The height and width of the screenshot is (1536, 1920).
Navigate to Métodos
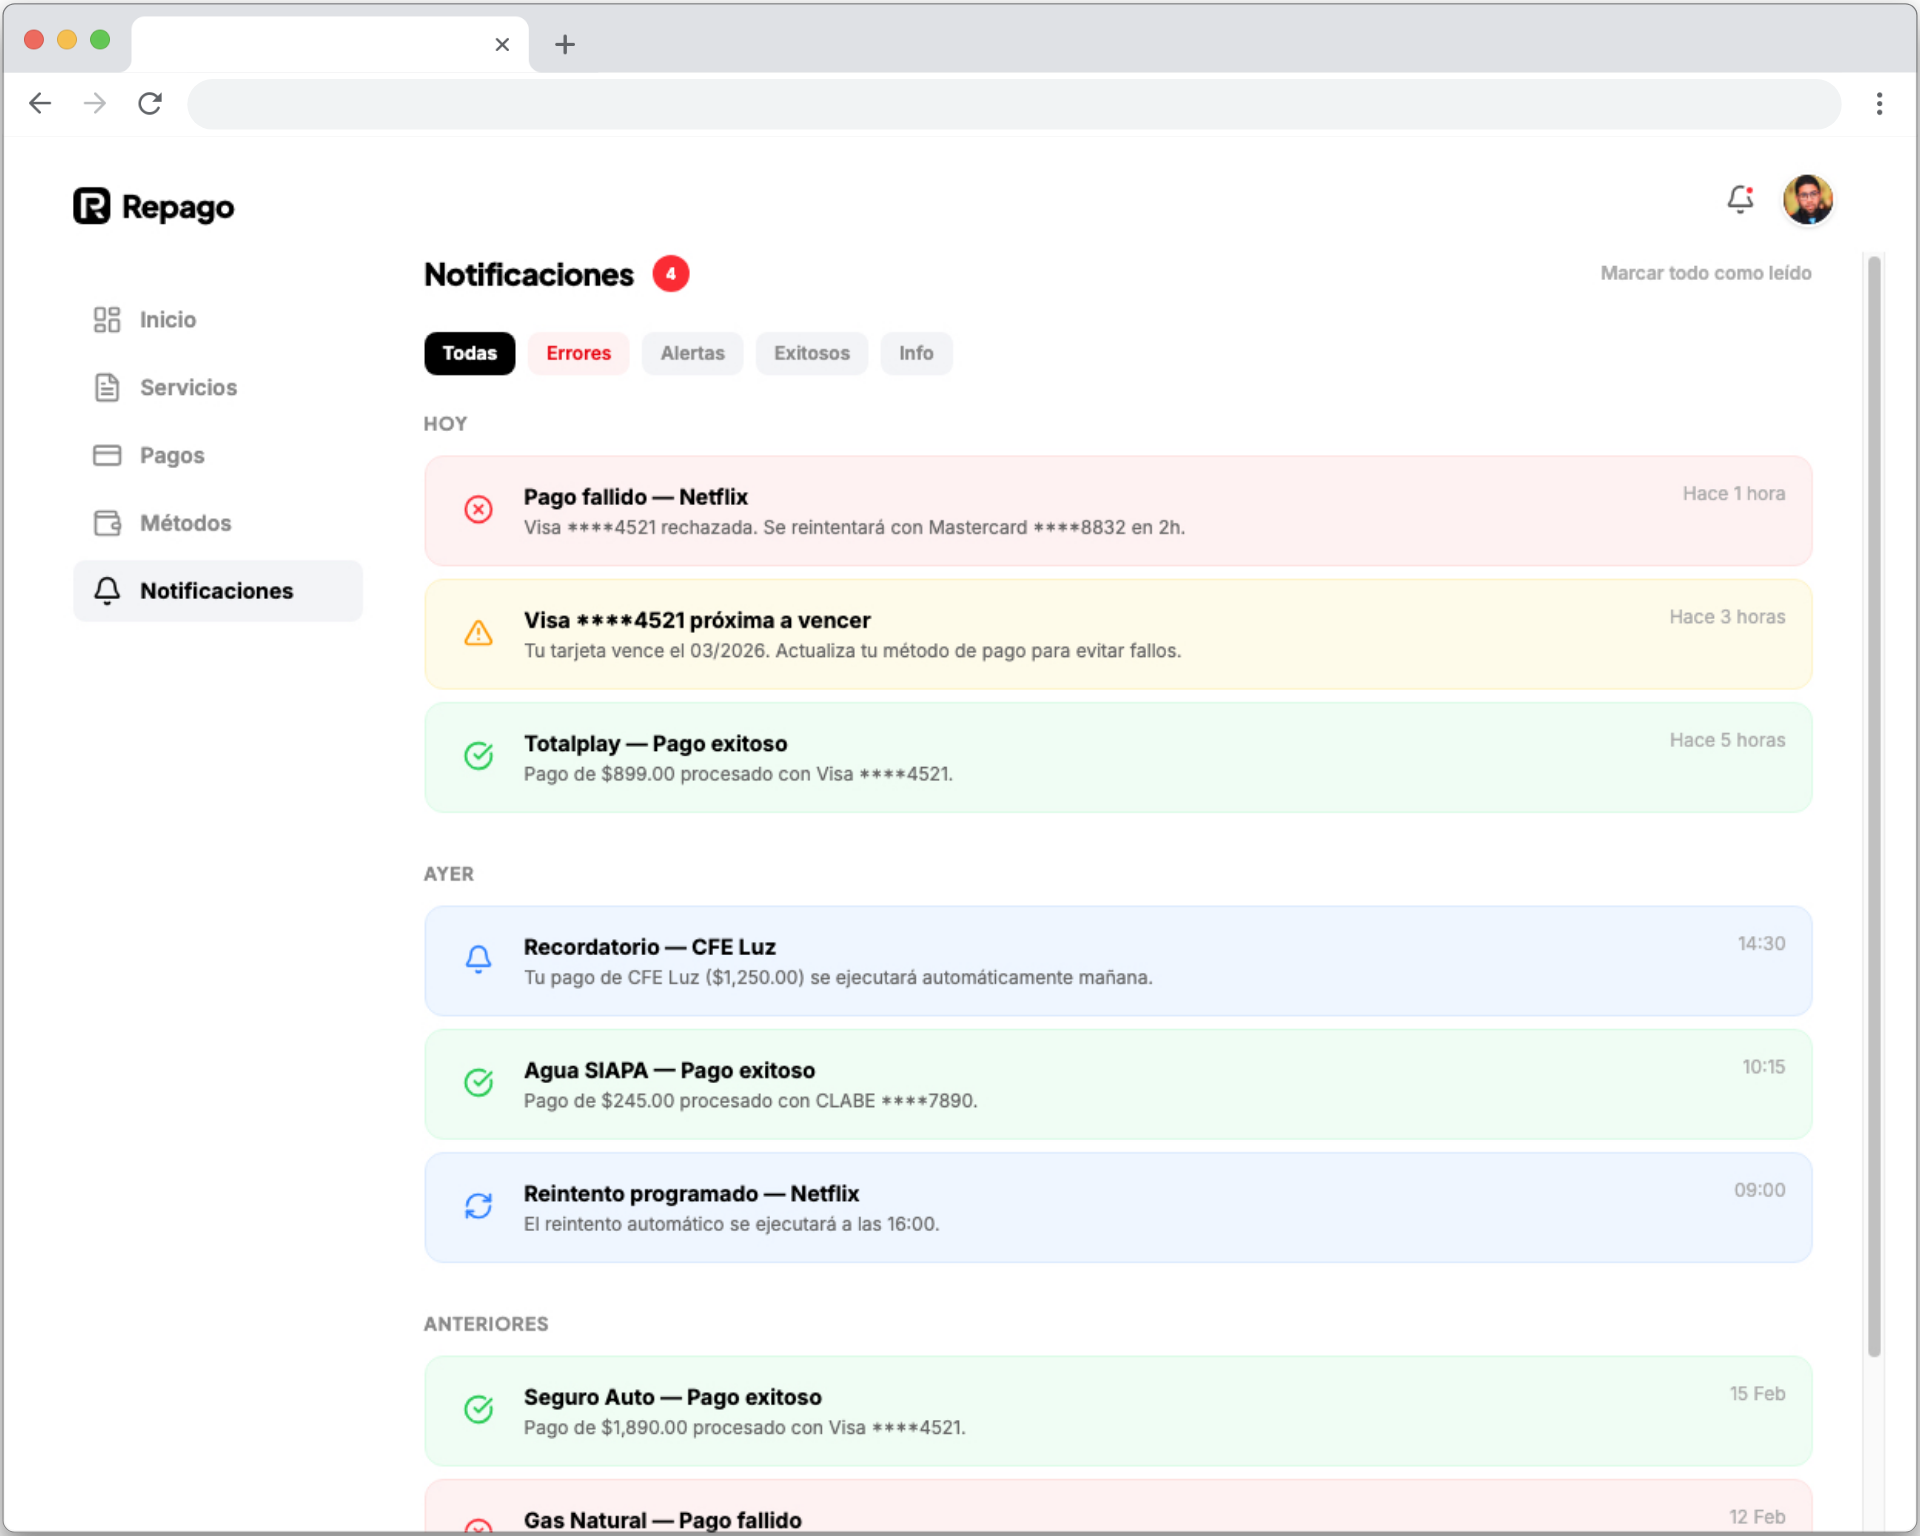pyautogui.click(x=218, y=523)
